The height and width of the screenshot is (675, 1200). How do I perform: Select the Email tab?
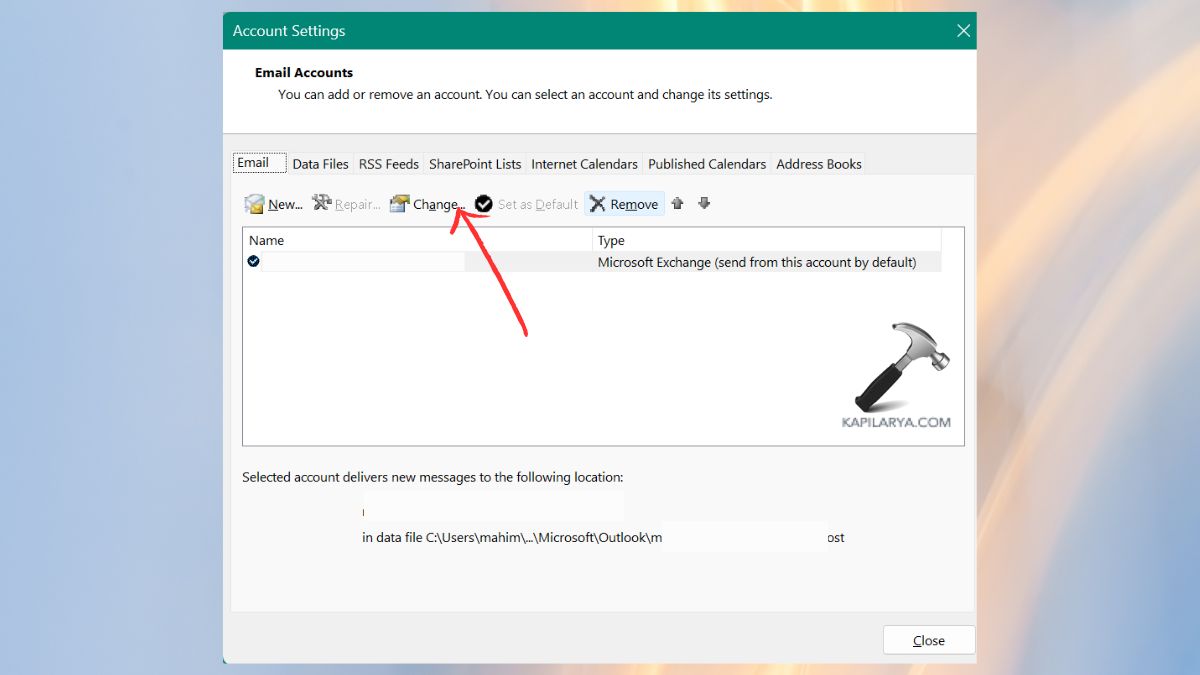[257, 162]
